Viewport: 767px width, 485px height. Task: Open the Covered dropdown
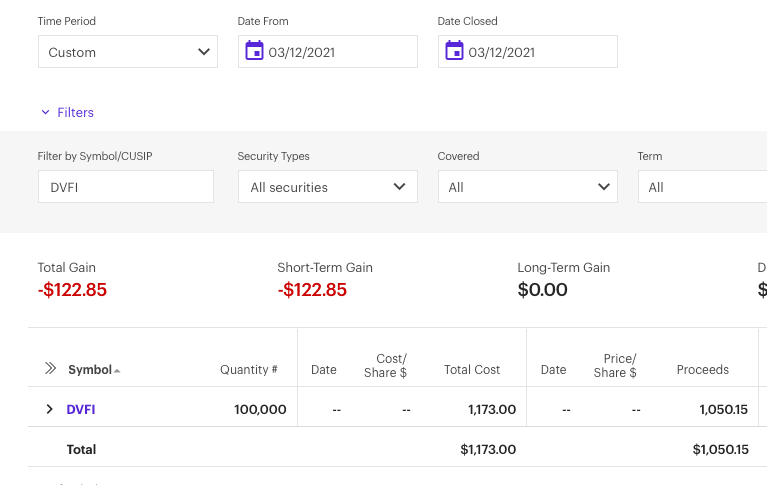point(527,187)
